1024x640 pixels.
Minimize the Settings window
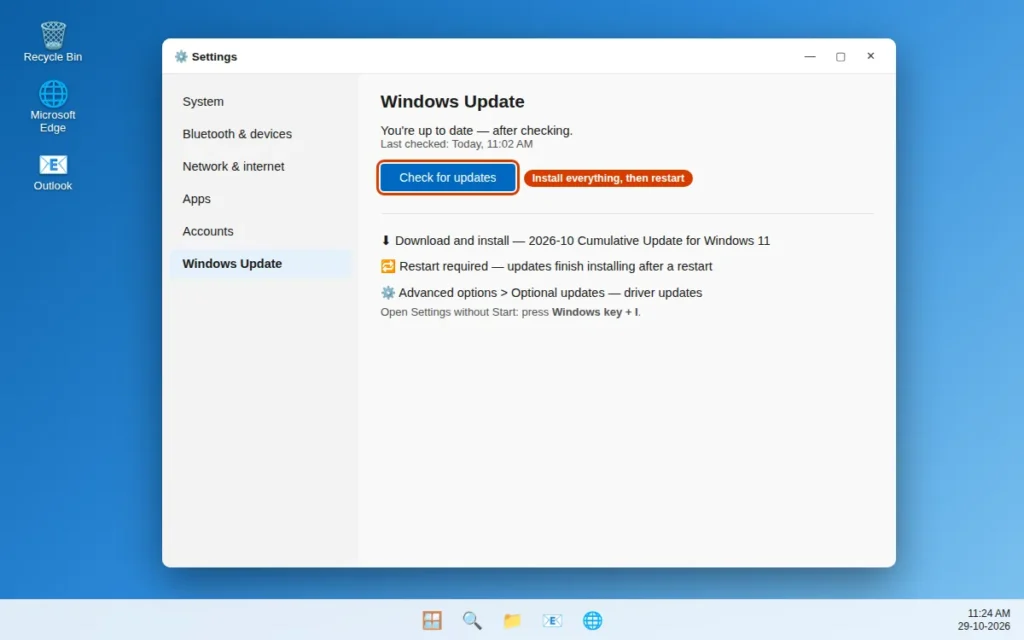[810, 56]
